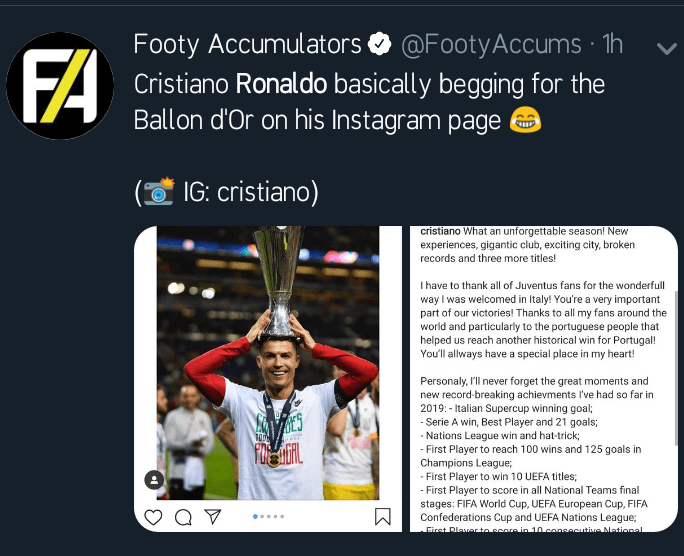Tap the Instagram heart like icon
Image resolution: width=684 pixels, height=556 pixels.
pyautogui.click(x=153, y=517)
